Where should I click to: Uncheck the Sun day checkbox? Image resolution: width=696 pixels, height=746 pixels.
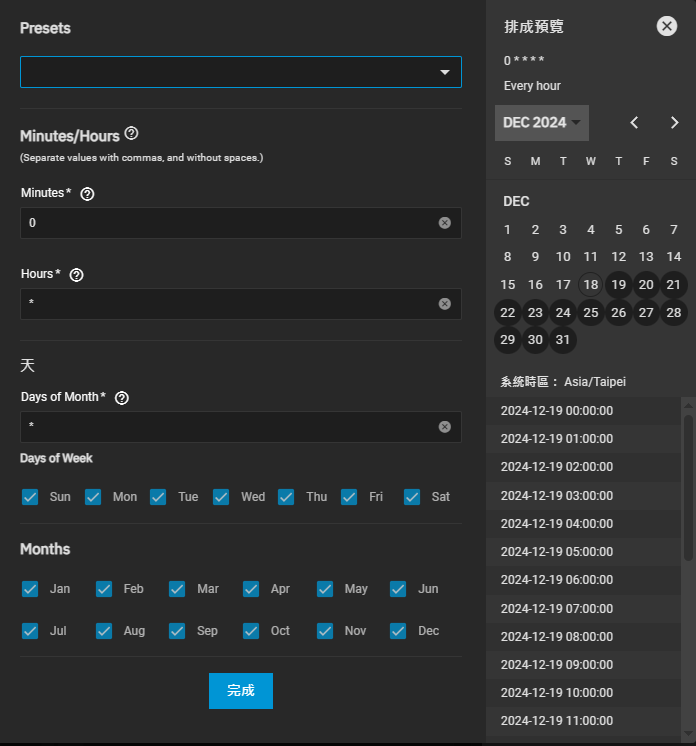[x=30, y=497]
